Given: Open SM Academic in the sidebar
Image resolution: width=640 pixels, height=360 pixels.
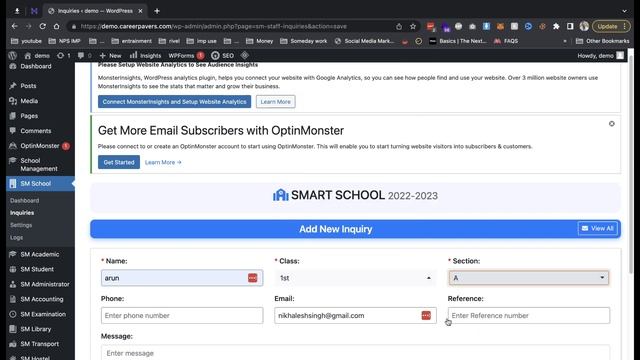Looking at the screenshot, I should [40, 254].
